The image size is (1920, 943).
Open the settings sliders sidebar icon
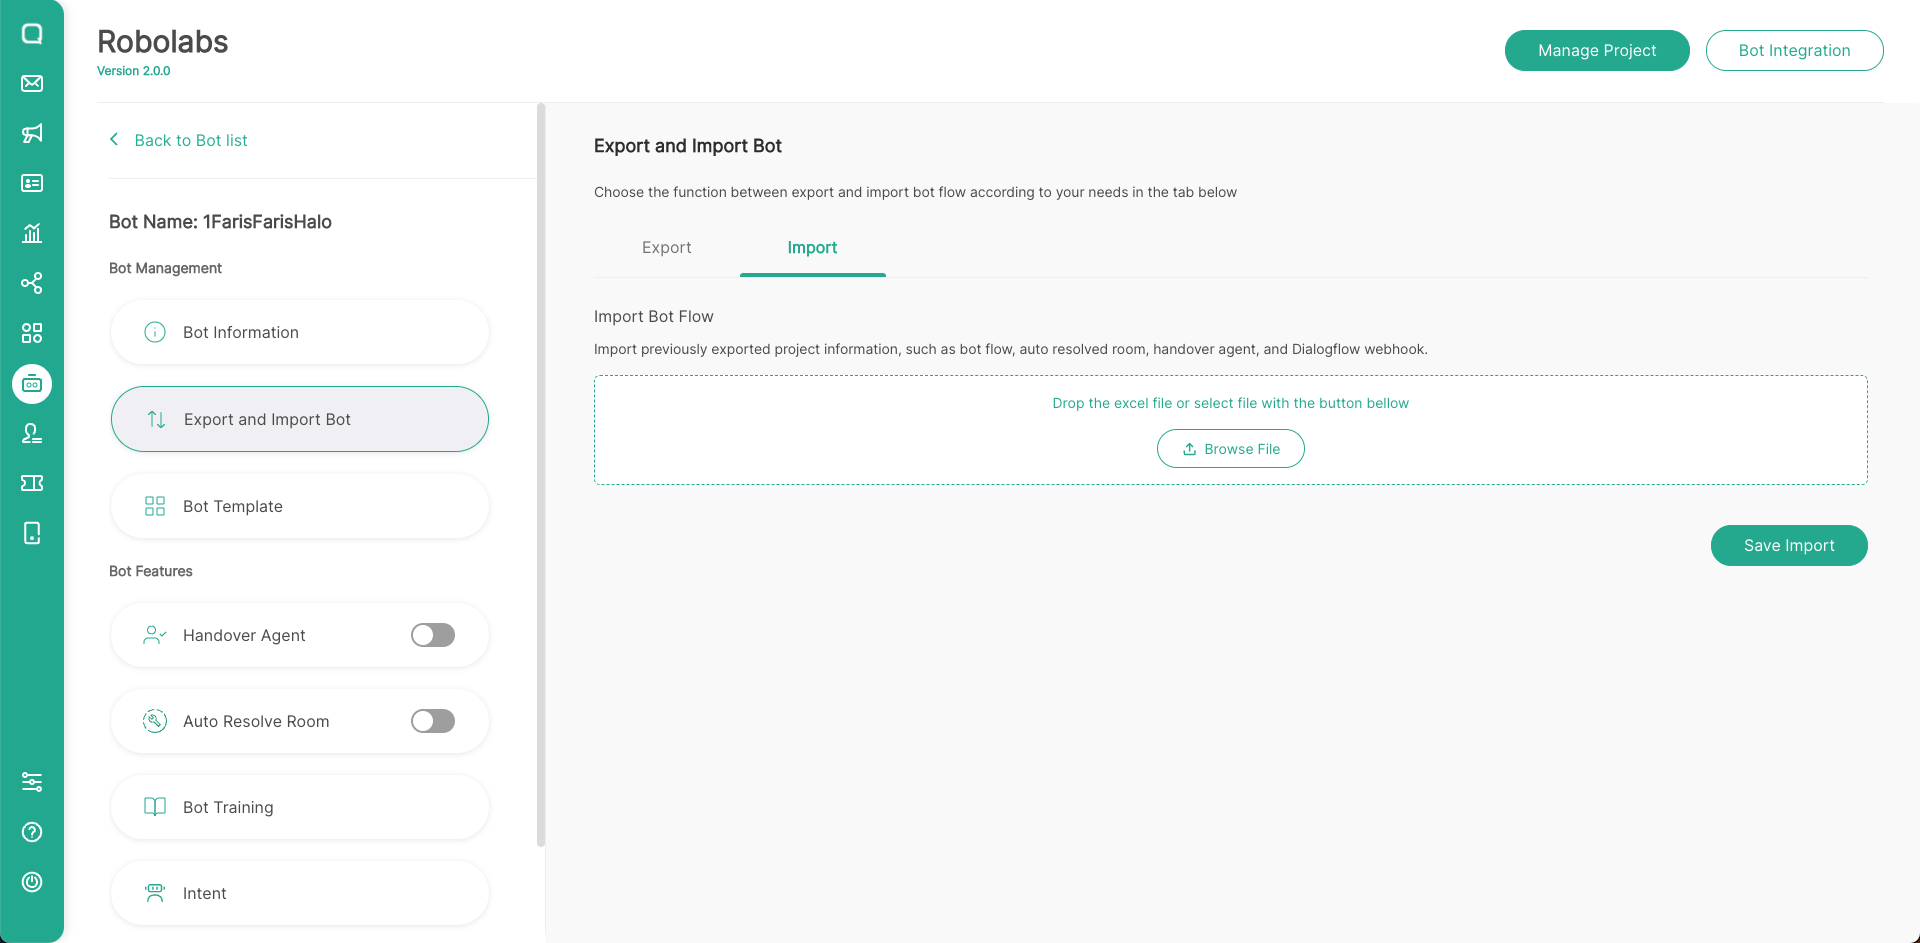click(32, 782)
